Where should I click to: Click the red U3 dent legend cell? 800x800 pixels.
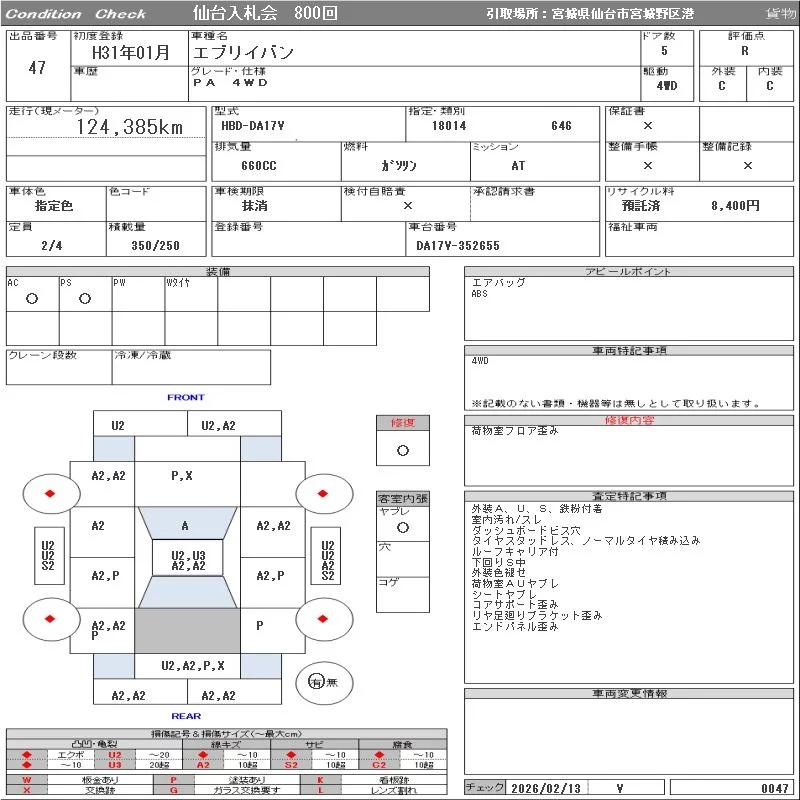[x=115, y=766]
